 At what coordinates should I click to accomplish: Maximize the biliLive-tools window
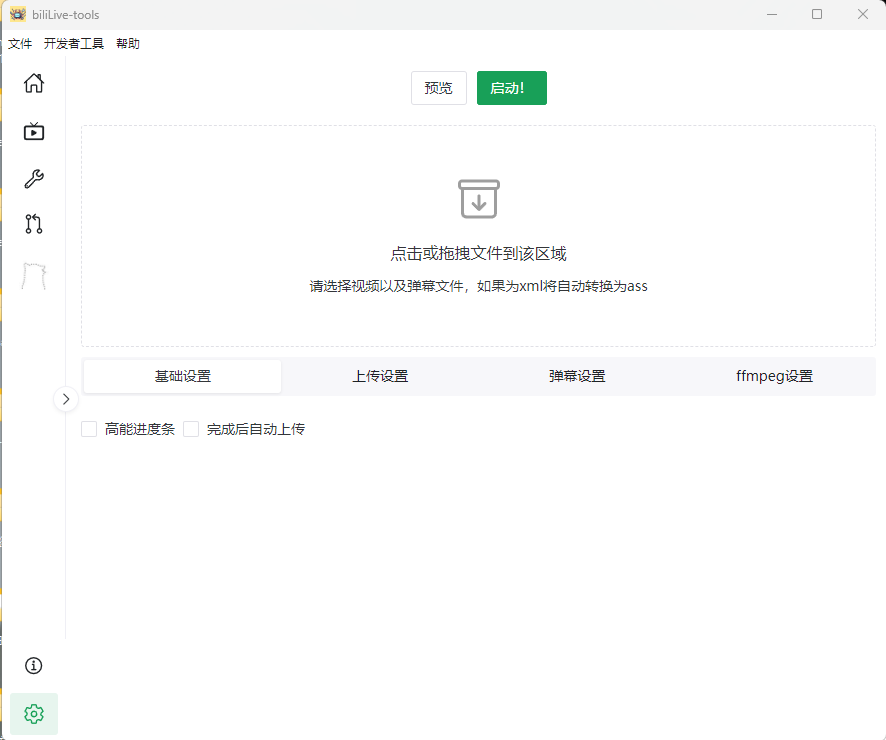coord(817,14)
